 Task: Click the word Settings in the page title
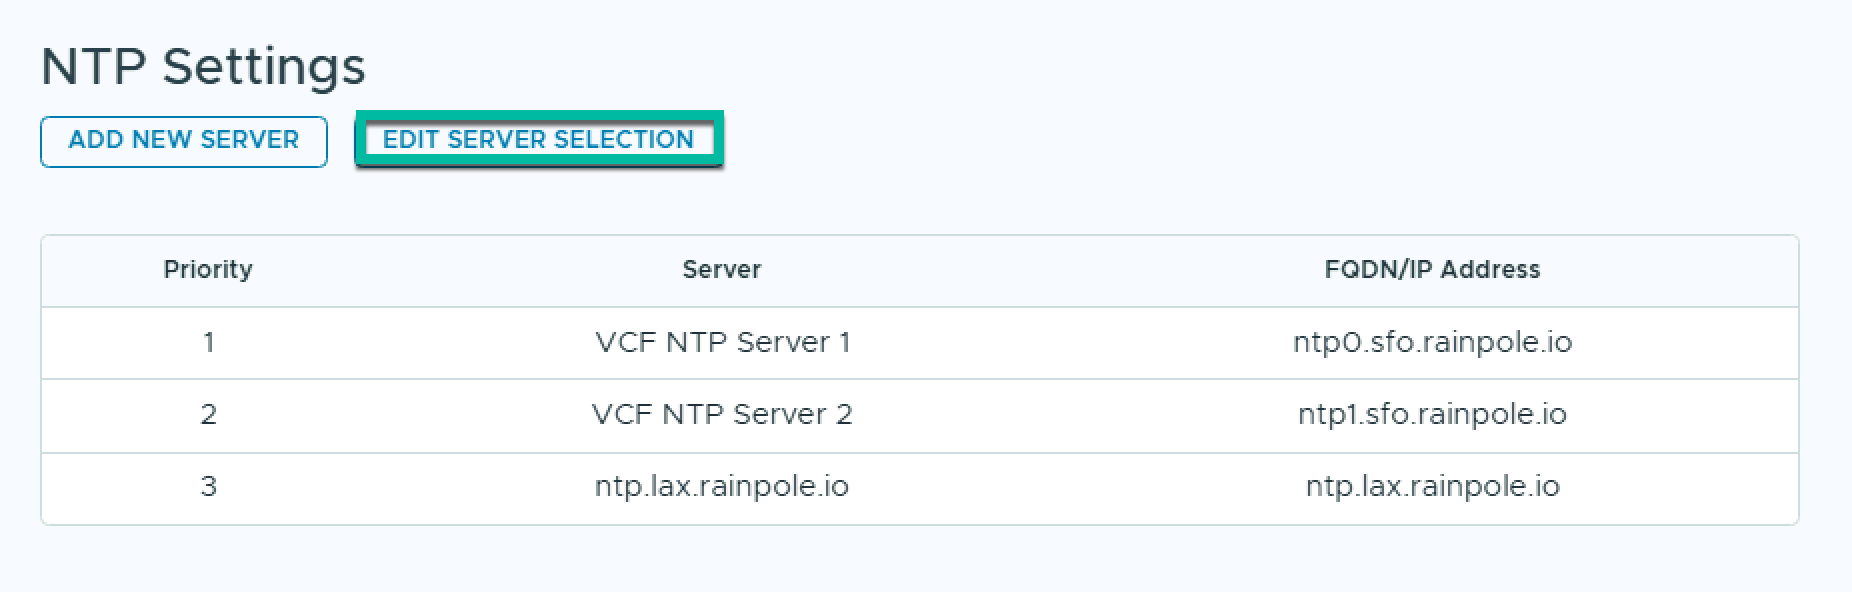tap(264, 67)
